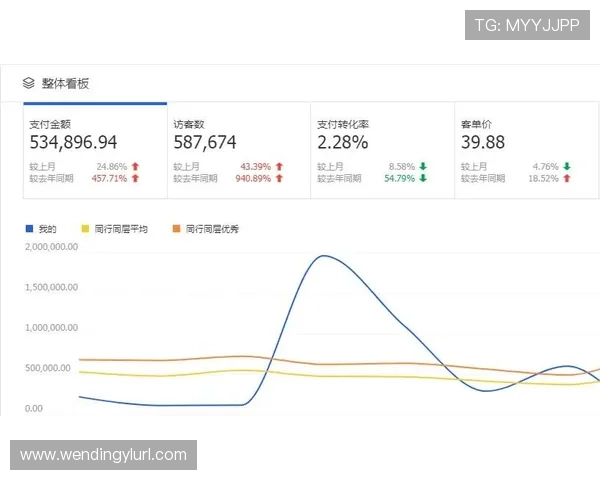The height and width of the screenshot is (480, 600).
Task: Click the green down arrow beside 54.79%
Action: click(423, 178)
